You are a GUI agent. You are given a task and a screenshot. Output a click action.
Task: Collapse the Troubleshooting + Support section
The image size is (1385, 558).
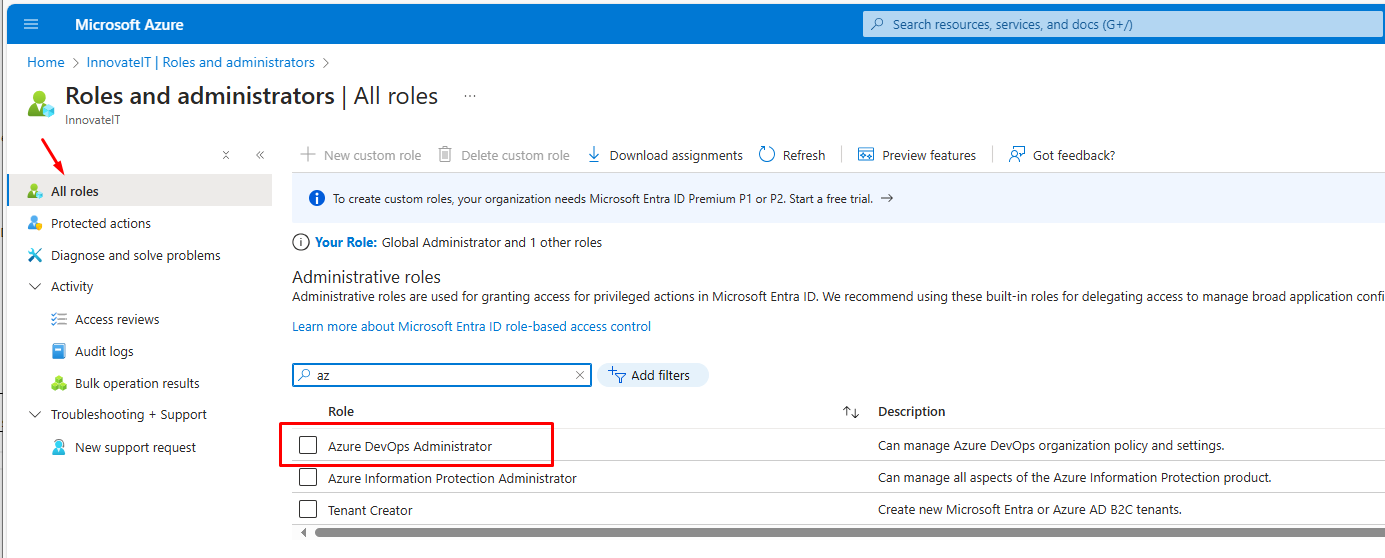[34, 414]
